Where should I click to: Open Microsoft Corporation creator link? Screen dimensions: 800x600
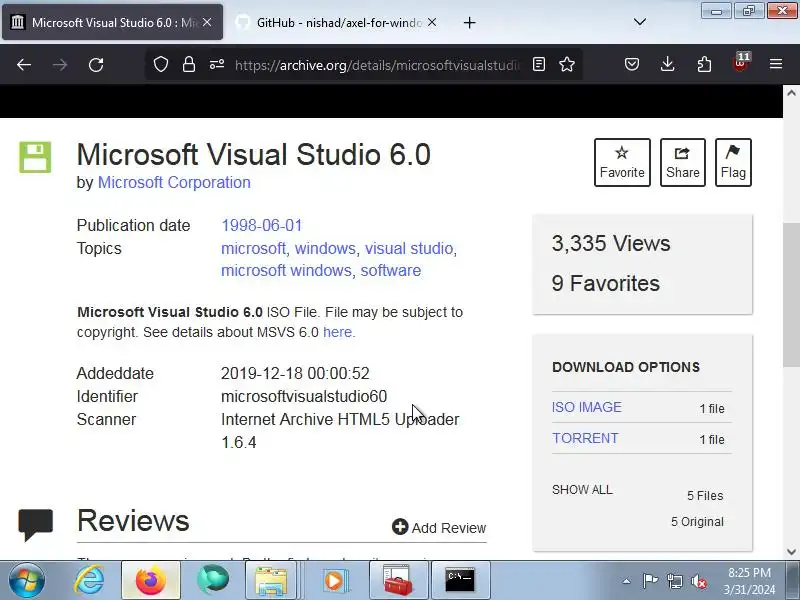(174, 182)
